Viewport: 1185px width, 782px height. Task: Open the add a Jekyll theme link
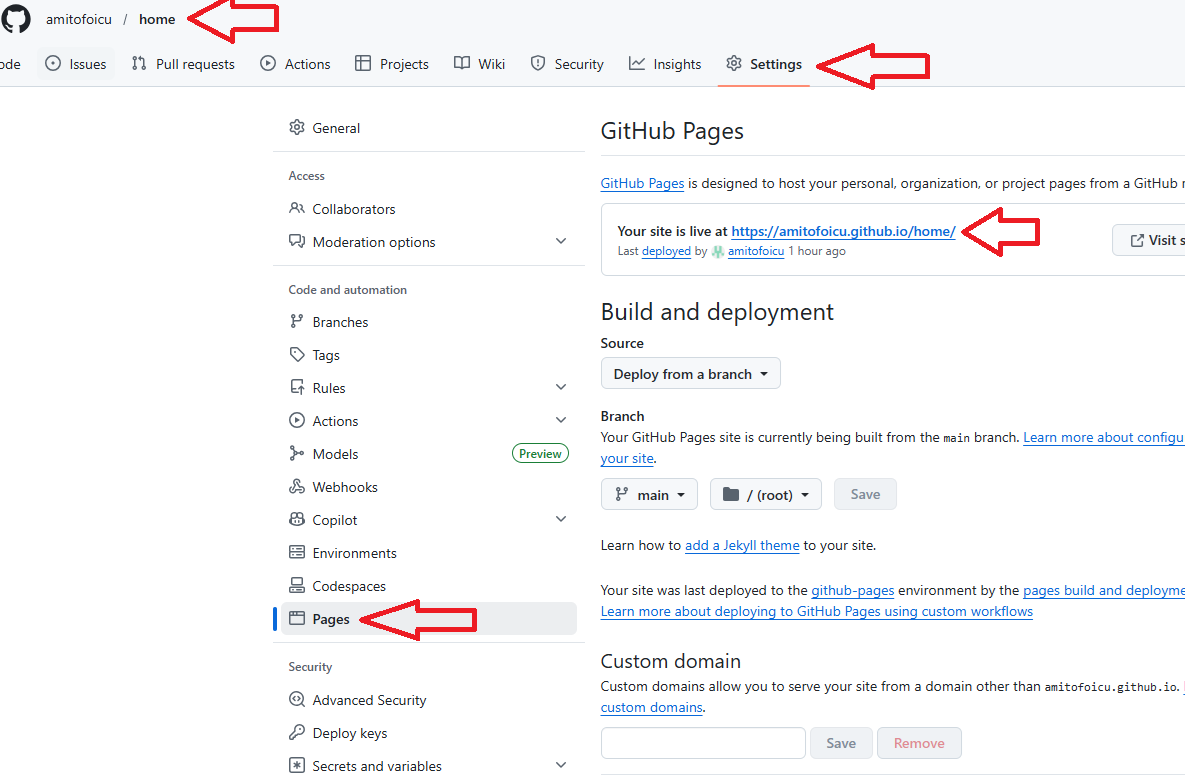coord(742,546)
